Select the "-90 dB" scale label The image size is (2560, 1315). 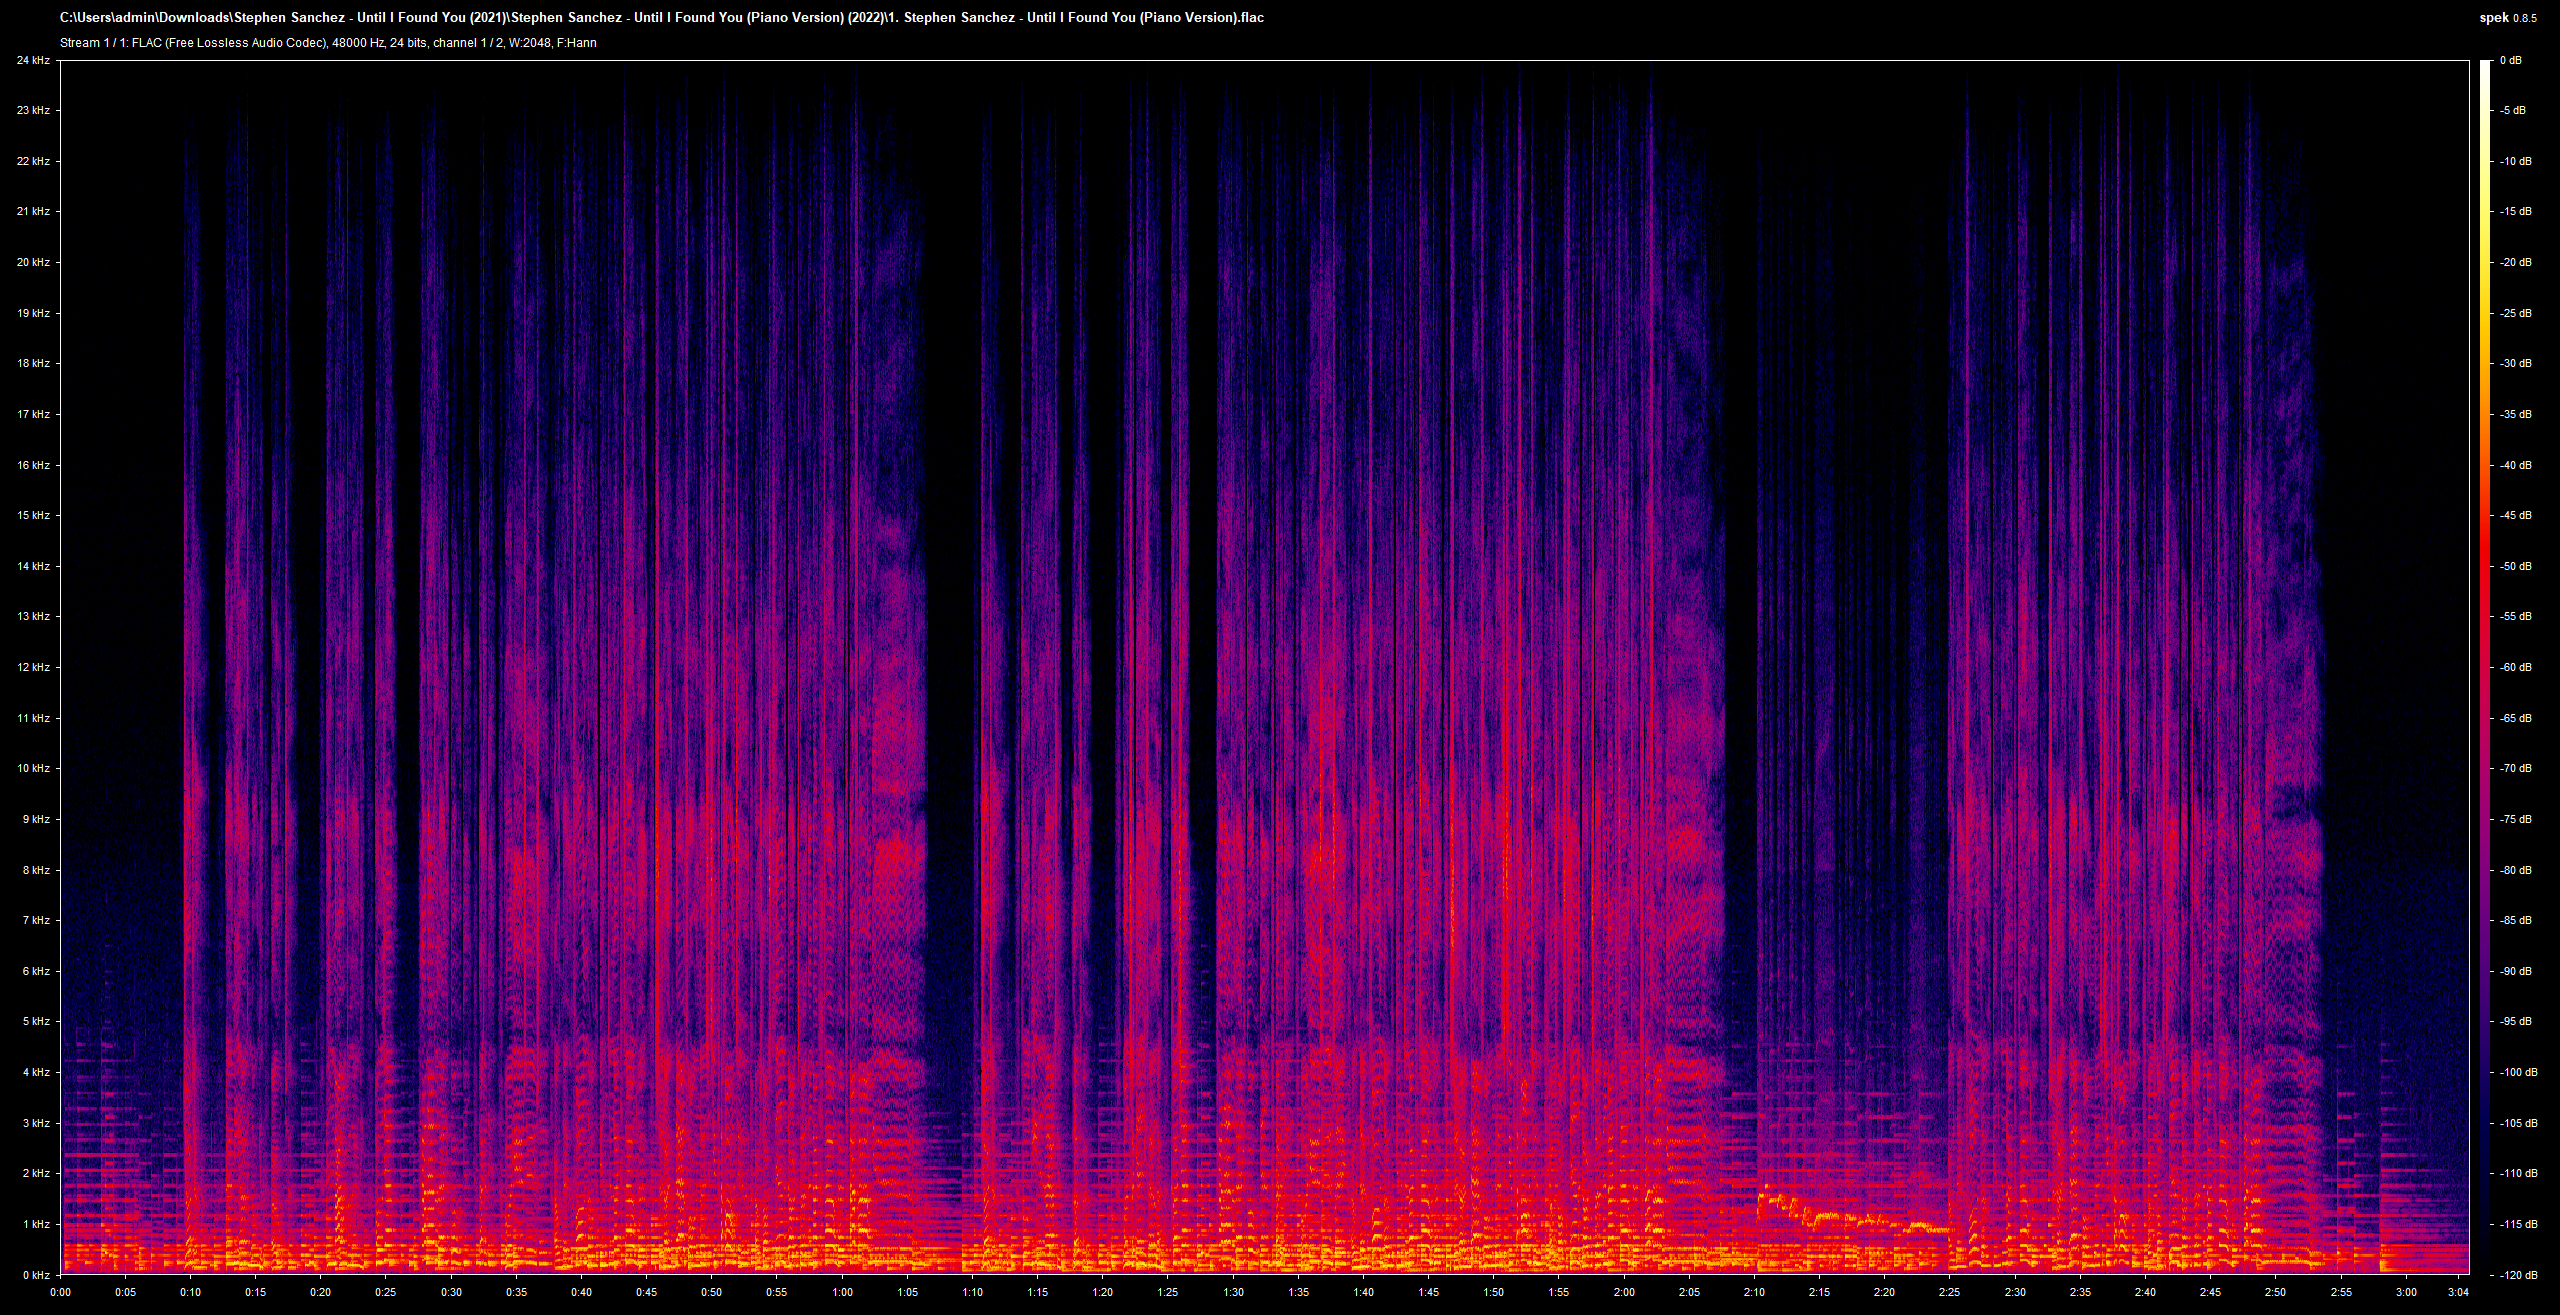(2515, 972)
